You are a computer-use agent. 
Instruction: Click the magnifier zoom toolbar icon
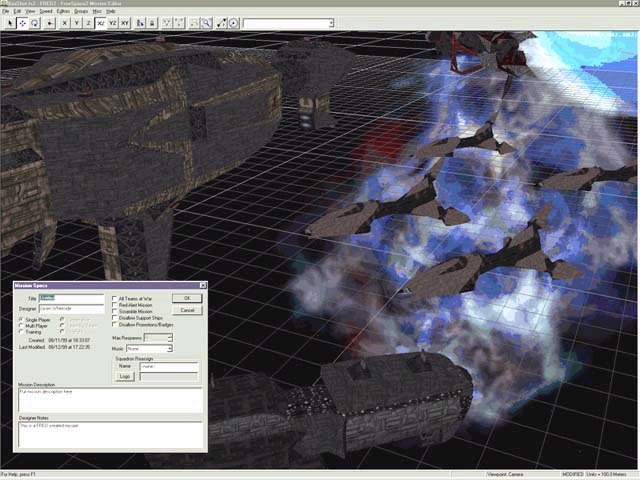pos(206,22)
